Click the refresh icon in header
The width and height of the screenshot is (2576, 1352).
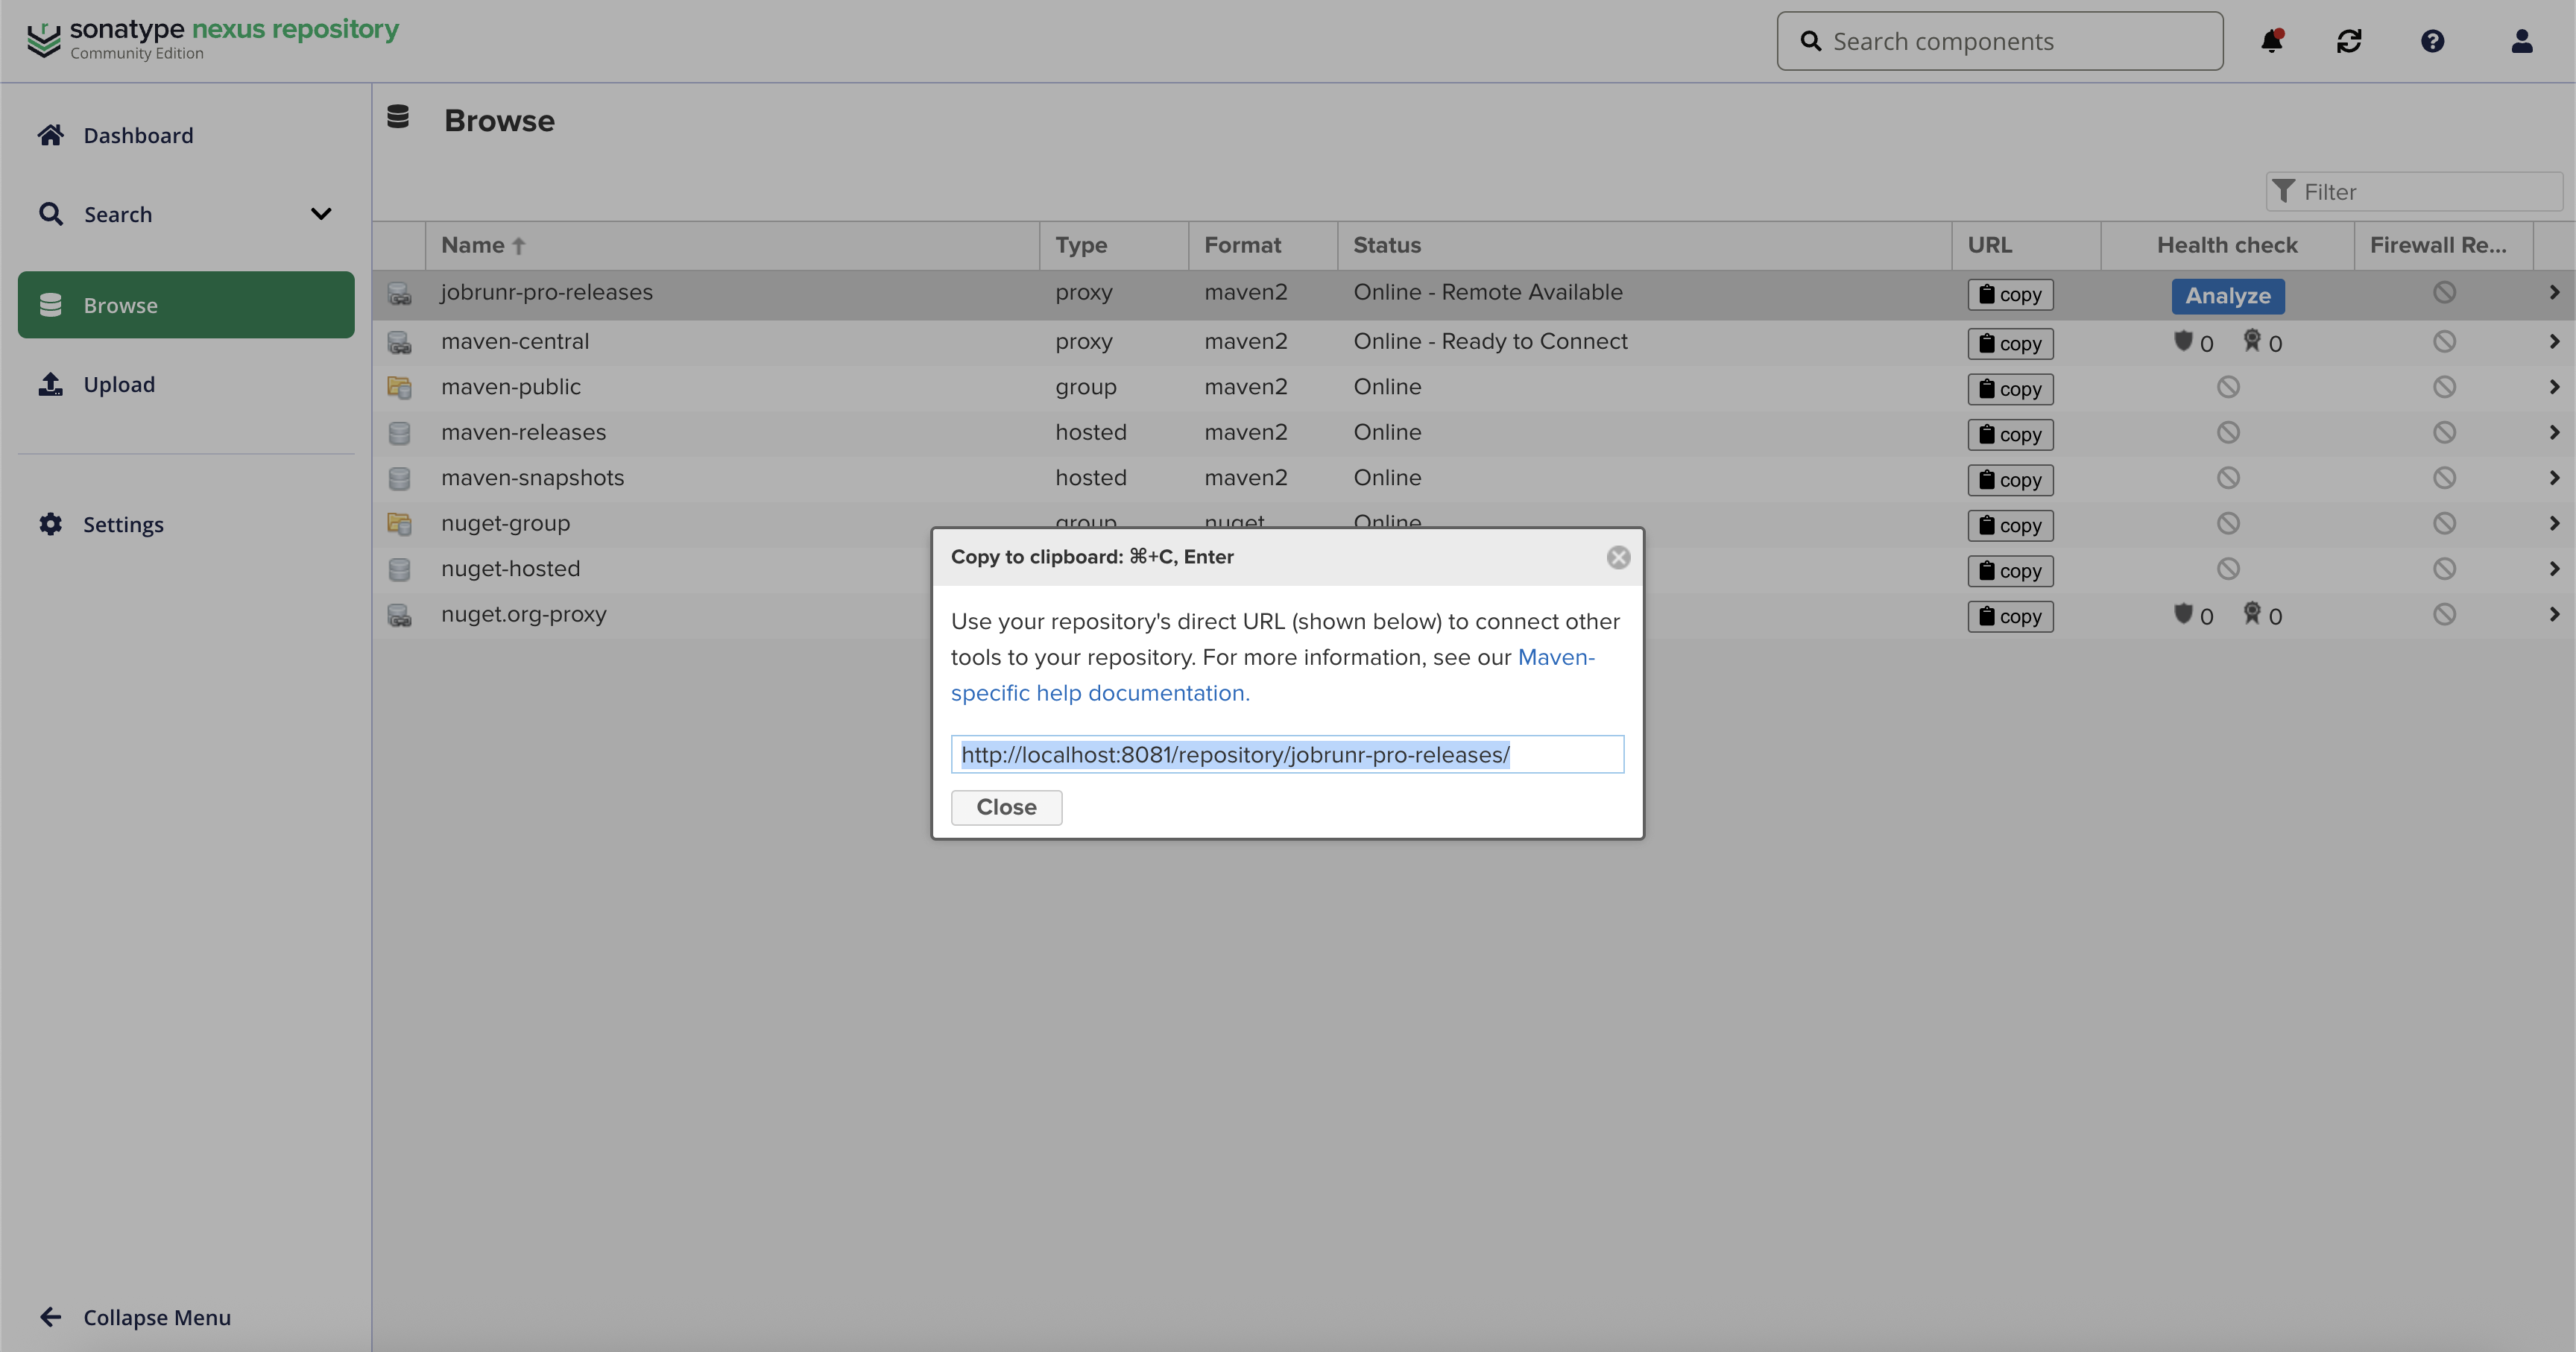pyautogui.click(x=2349, y=41)
